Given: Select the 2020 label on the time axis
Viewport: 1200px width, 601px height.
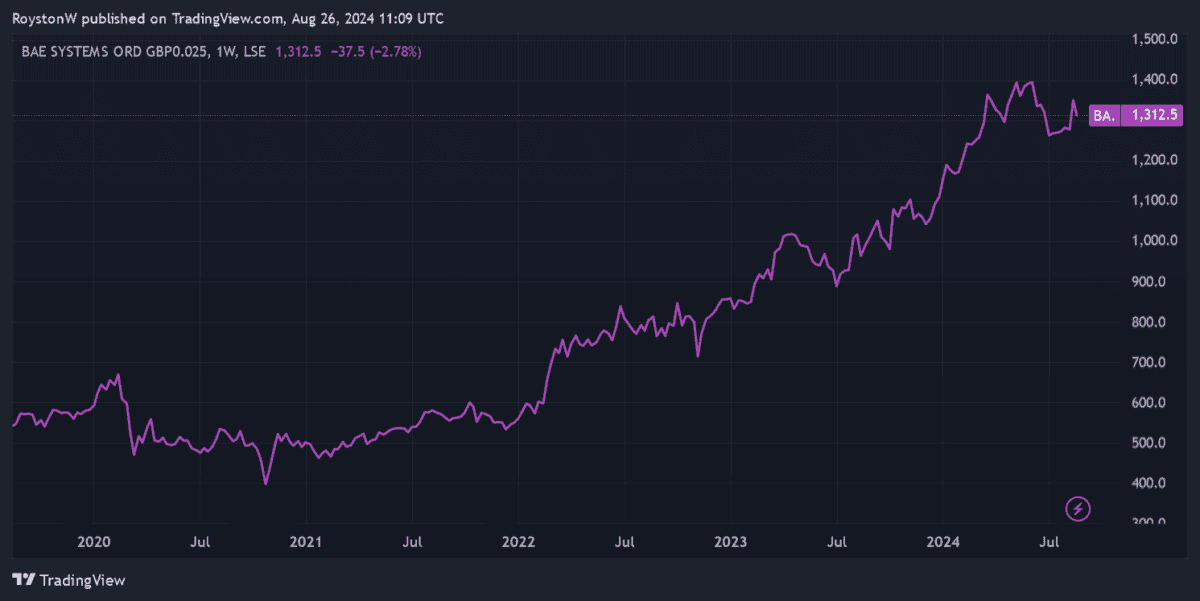Looking at the screenshot, I should coord(94,542).
